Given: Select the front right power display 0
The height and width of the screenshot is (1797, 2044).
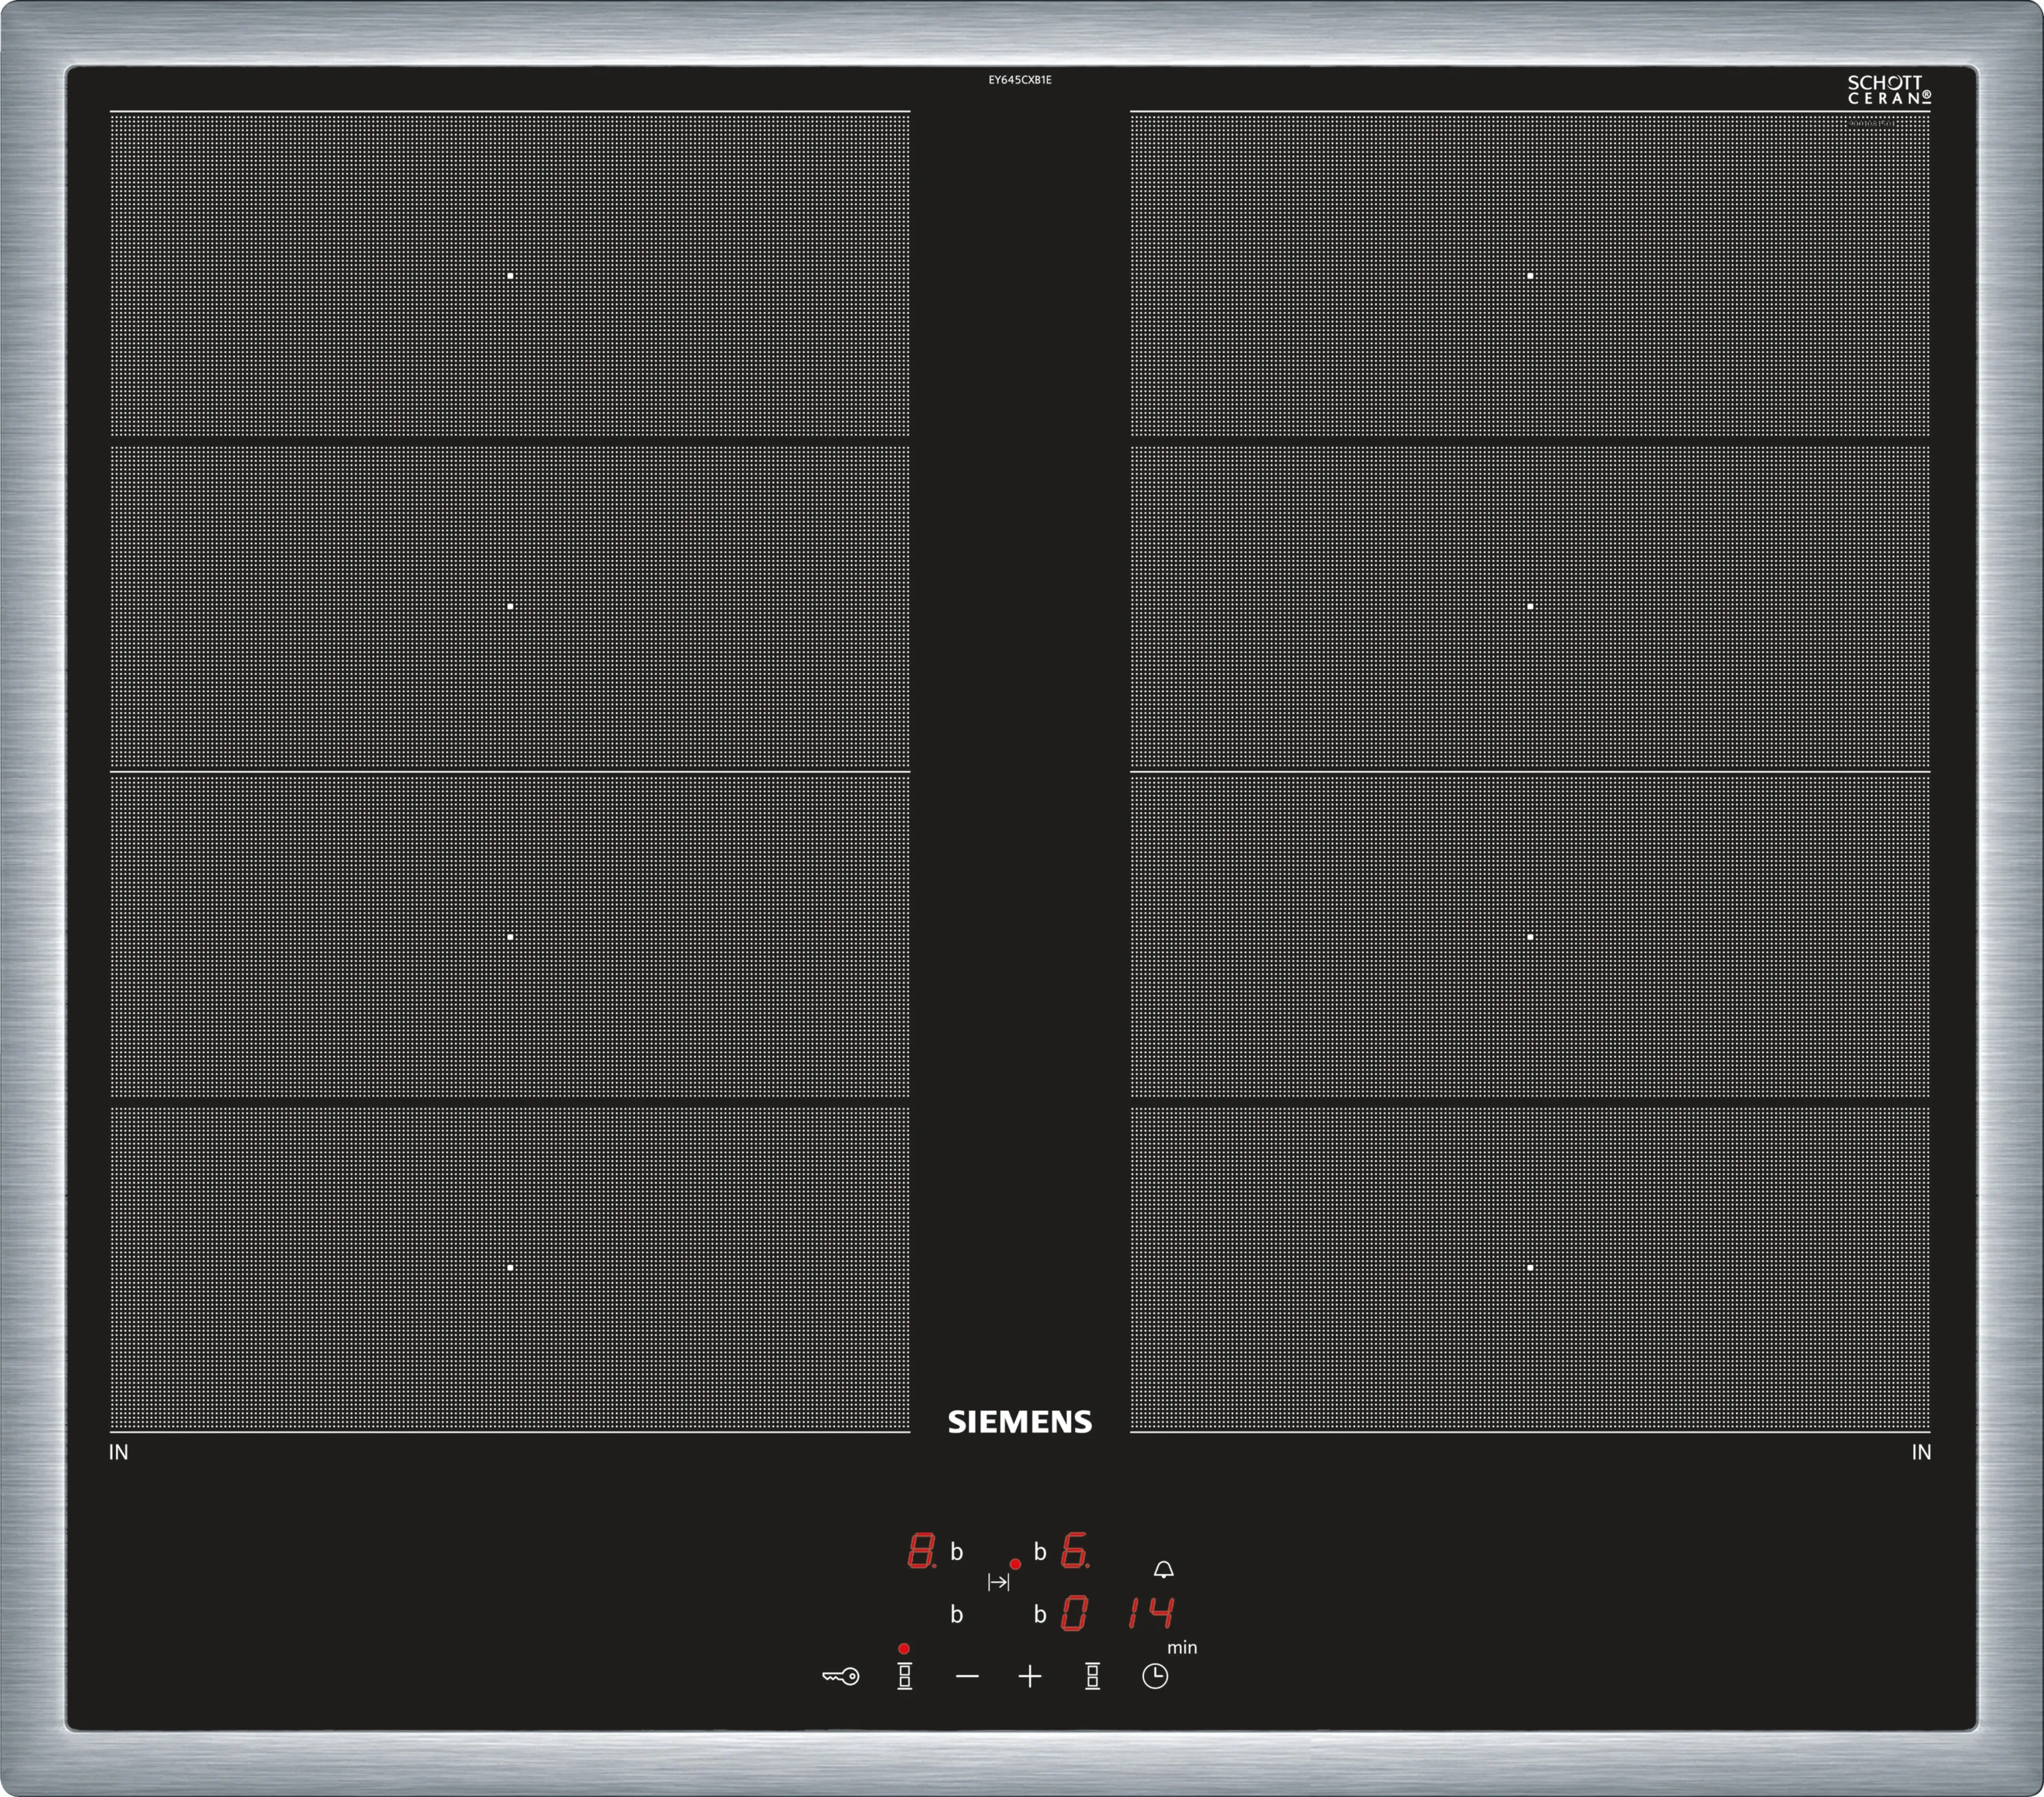Looking at the screenshot, I should pos(1074,1613).
